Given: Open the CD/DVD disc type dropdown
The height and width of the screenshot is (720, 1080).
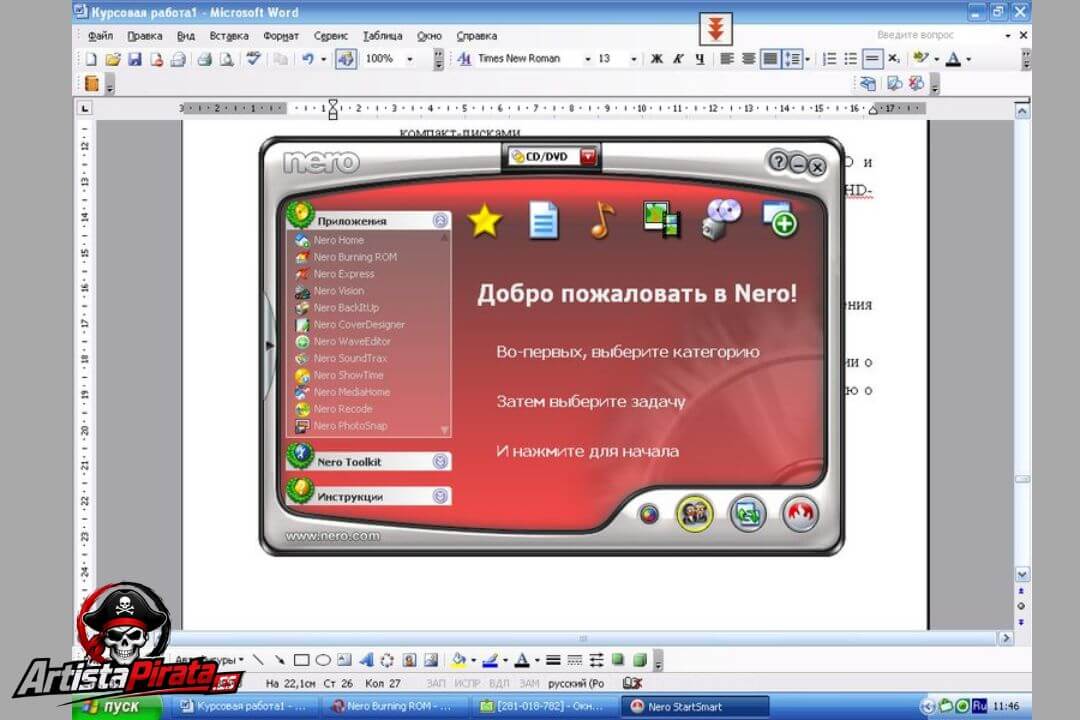Looking at the screenshot, I should (588, 156).
